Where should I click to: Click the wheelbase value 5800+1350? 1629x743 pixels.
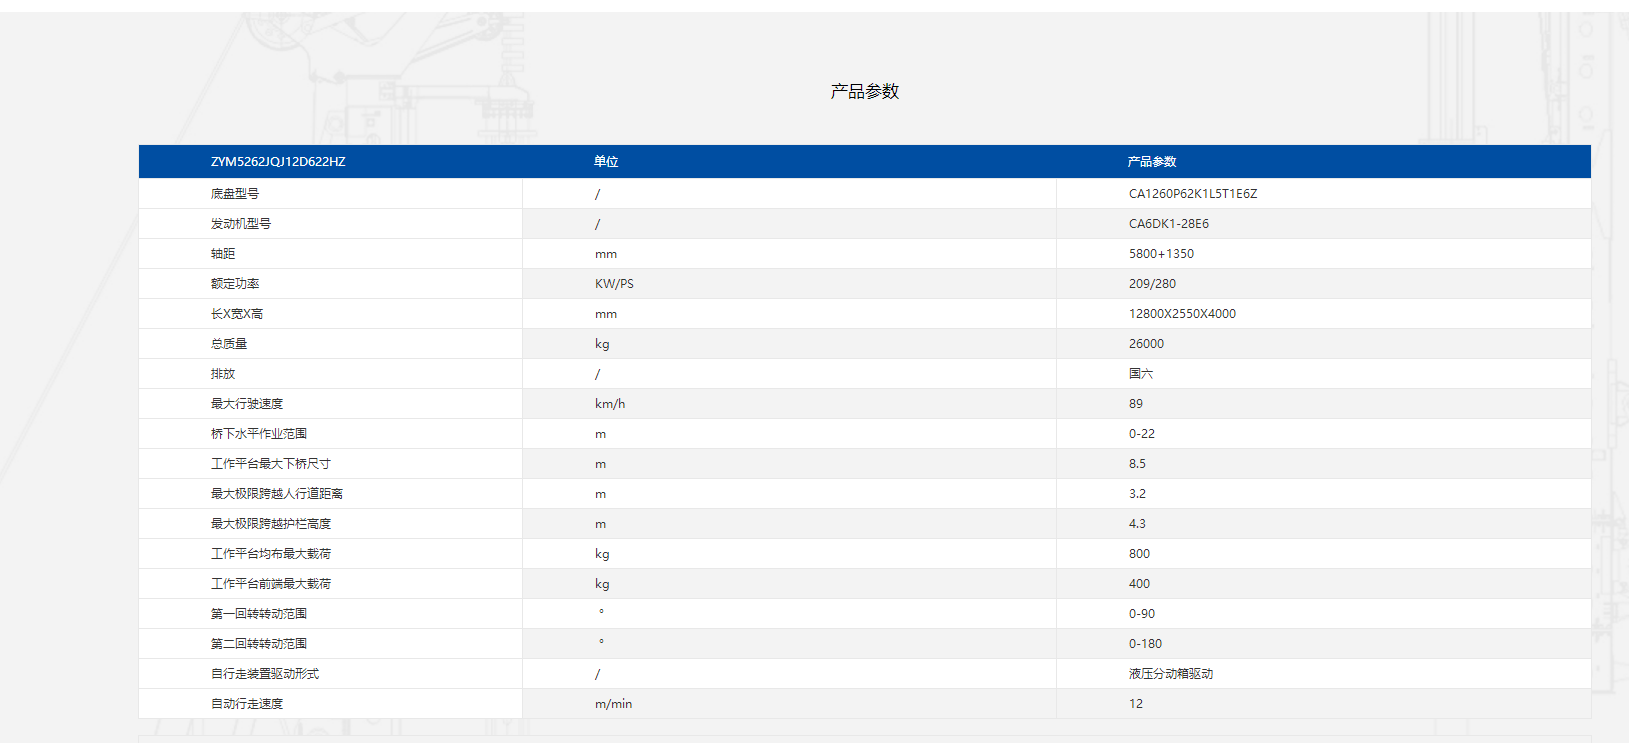(1161, 254)
